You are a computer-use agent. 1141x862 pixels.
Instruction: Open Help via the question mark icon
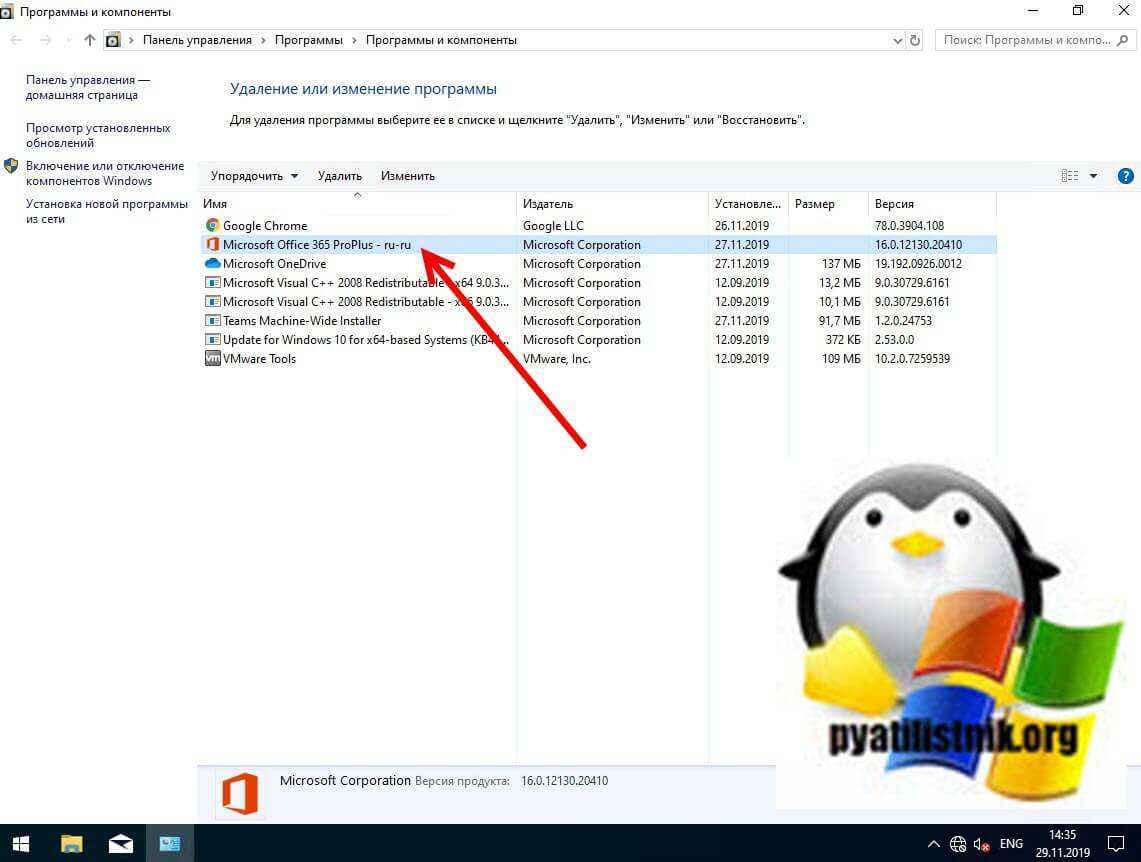coord(1125,175)
